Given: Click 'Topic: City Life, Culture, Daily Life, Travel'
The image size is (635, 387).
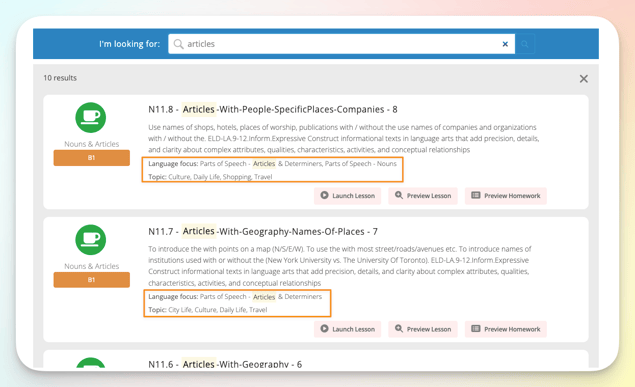Looking at the screenshot, I should (x=208, y=310).
